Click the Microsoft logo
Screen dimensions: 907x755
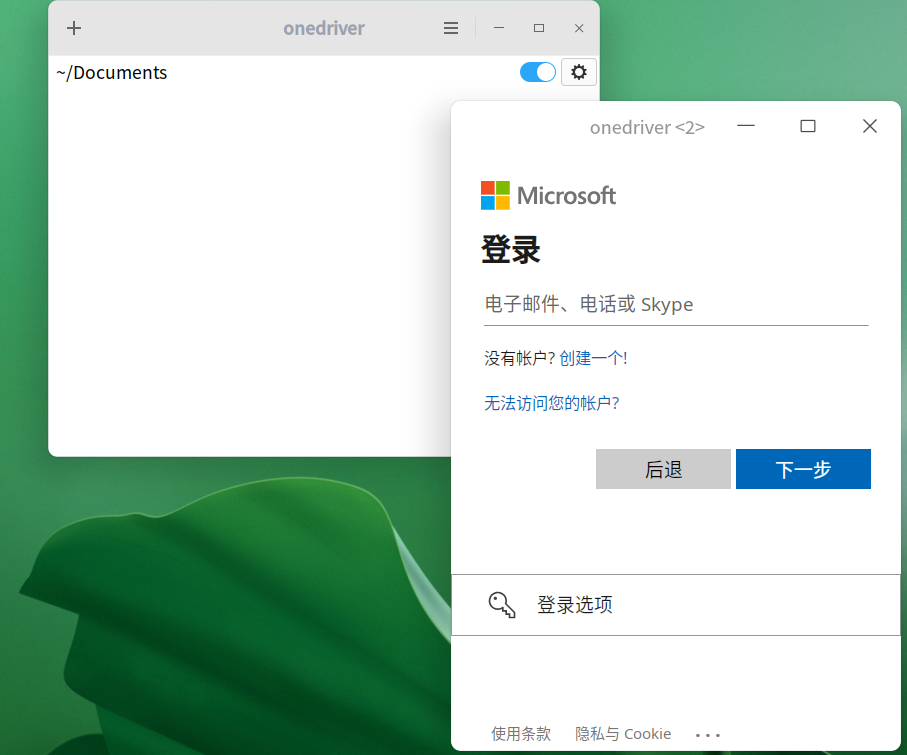pyautogui.click(x=548, y=196)
